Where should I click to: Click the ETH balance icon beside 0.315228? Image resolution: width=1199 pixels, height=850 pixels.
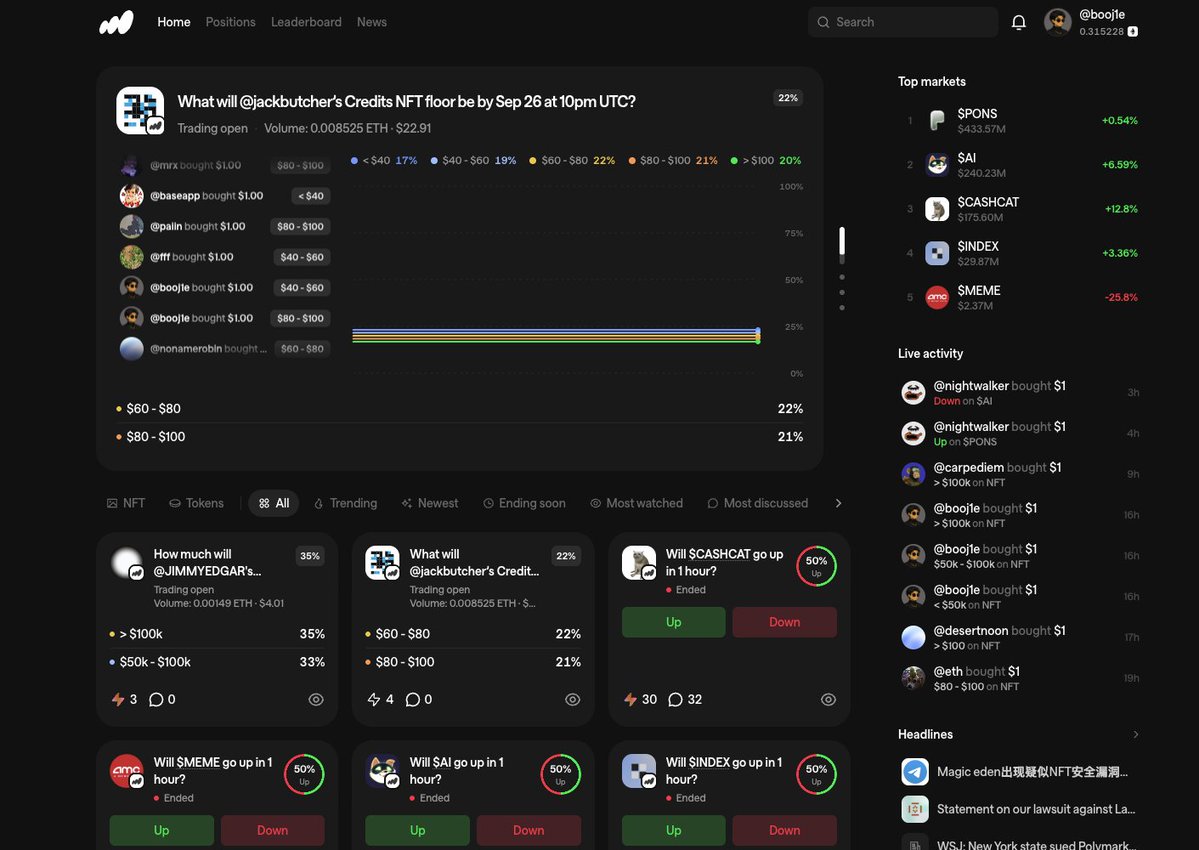(1132, 31)
